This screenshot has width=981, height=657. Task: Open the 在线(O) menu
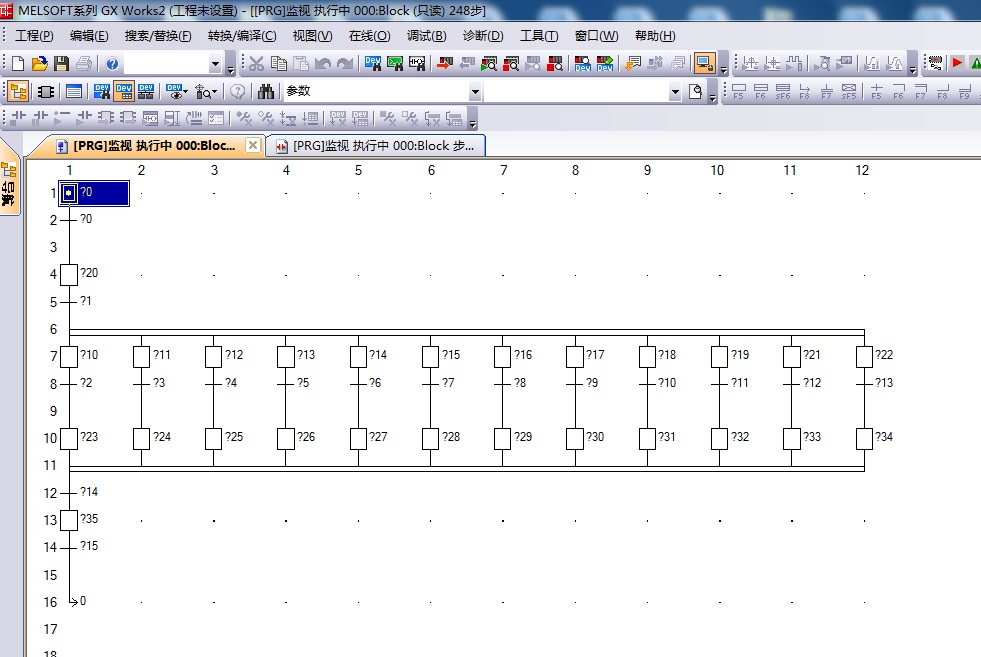tap(369, 36)
